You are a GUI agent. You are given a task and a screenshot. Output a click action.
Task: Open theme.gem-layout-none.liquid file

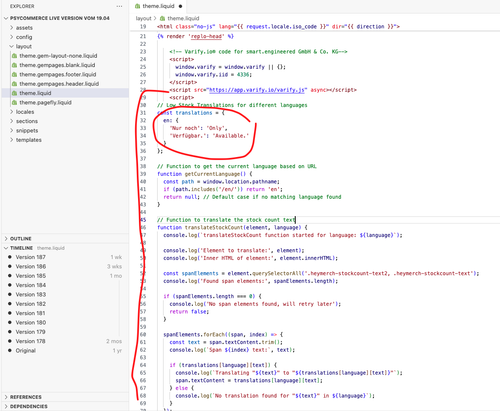[x=58, y=56]
